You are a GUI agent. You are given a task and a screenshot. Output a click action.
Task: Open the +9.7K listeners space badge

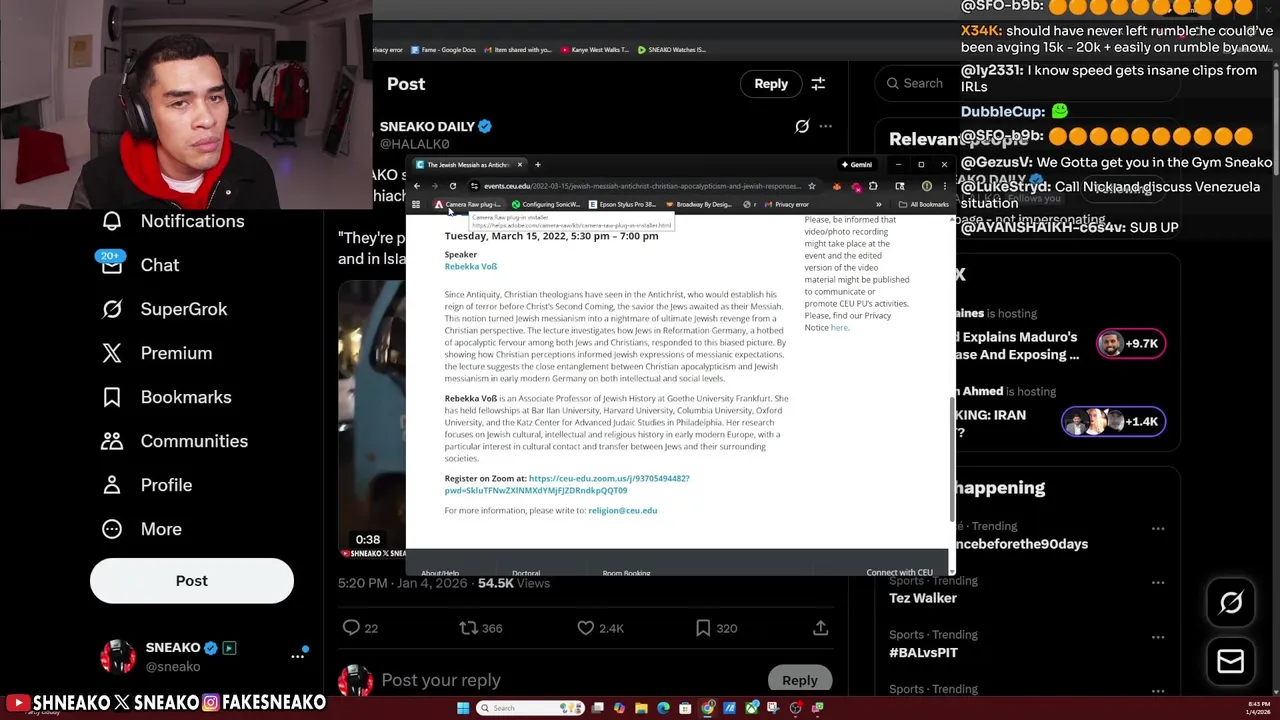click(x=1131, y=343)
